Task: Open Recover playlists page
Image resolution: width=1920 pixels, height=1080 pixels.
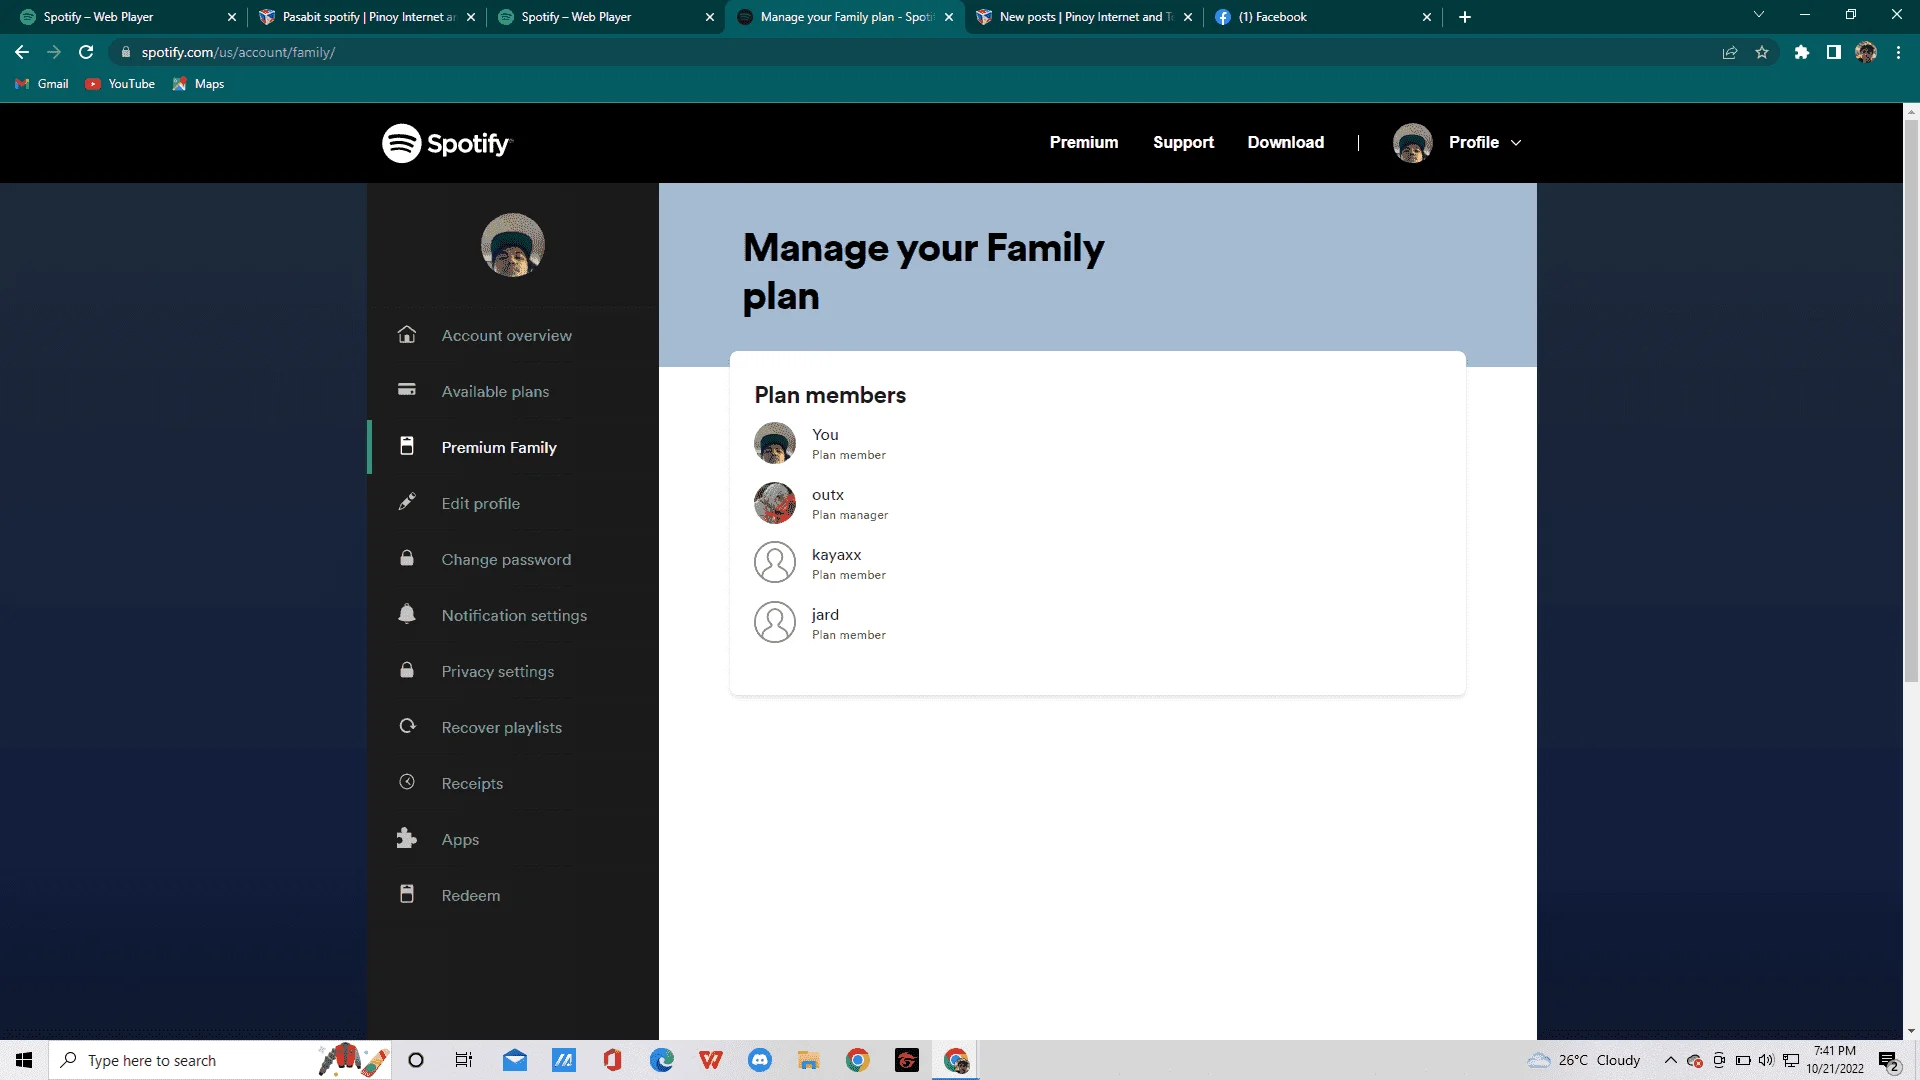Action: pyautogui.click(x=502, y=727)
